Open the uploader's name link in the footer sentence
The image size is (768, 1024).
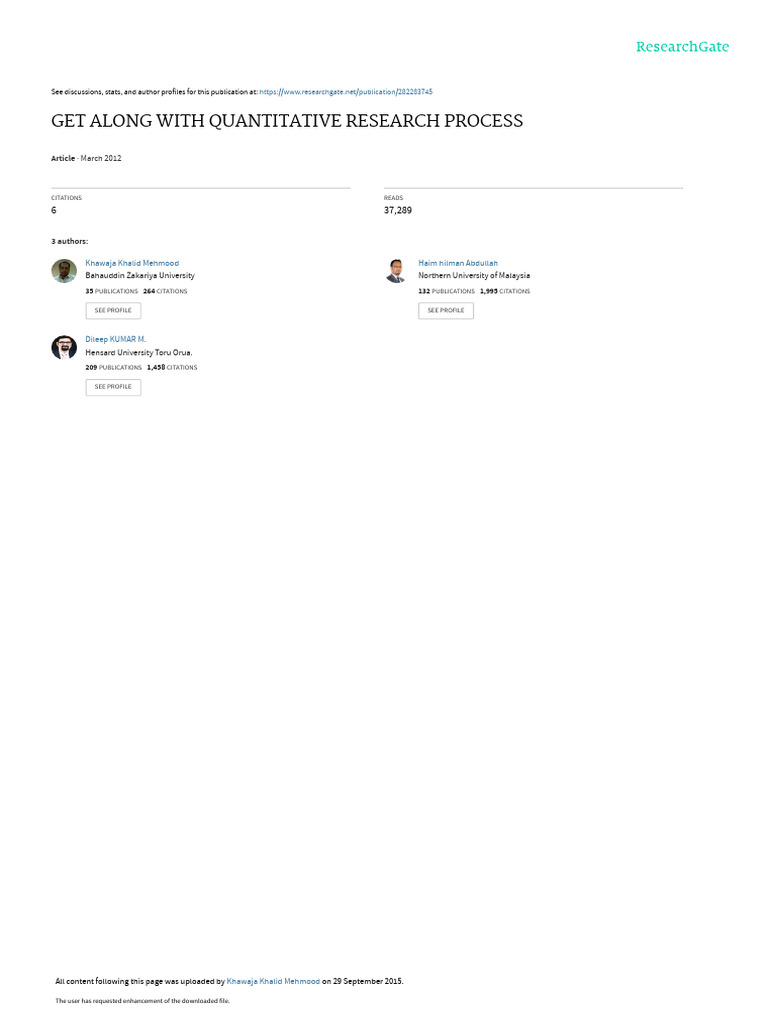coord(273,981)
